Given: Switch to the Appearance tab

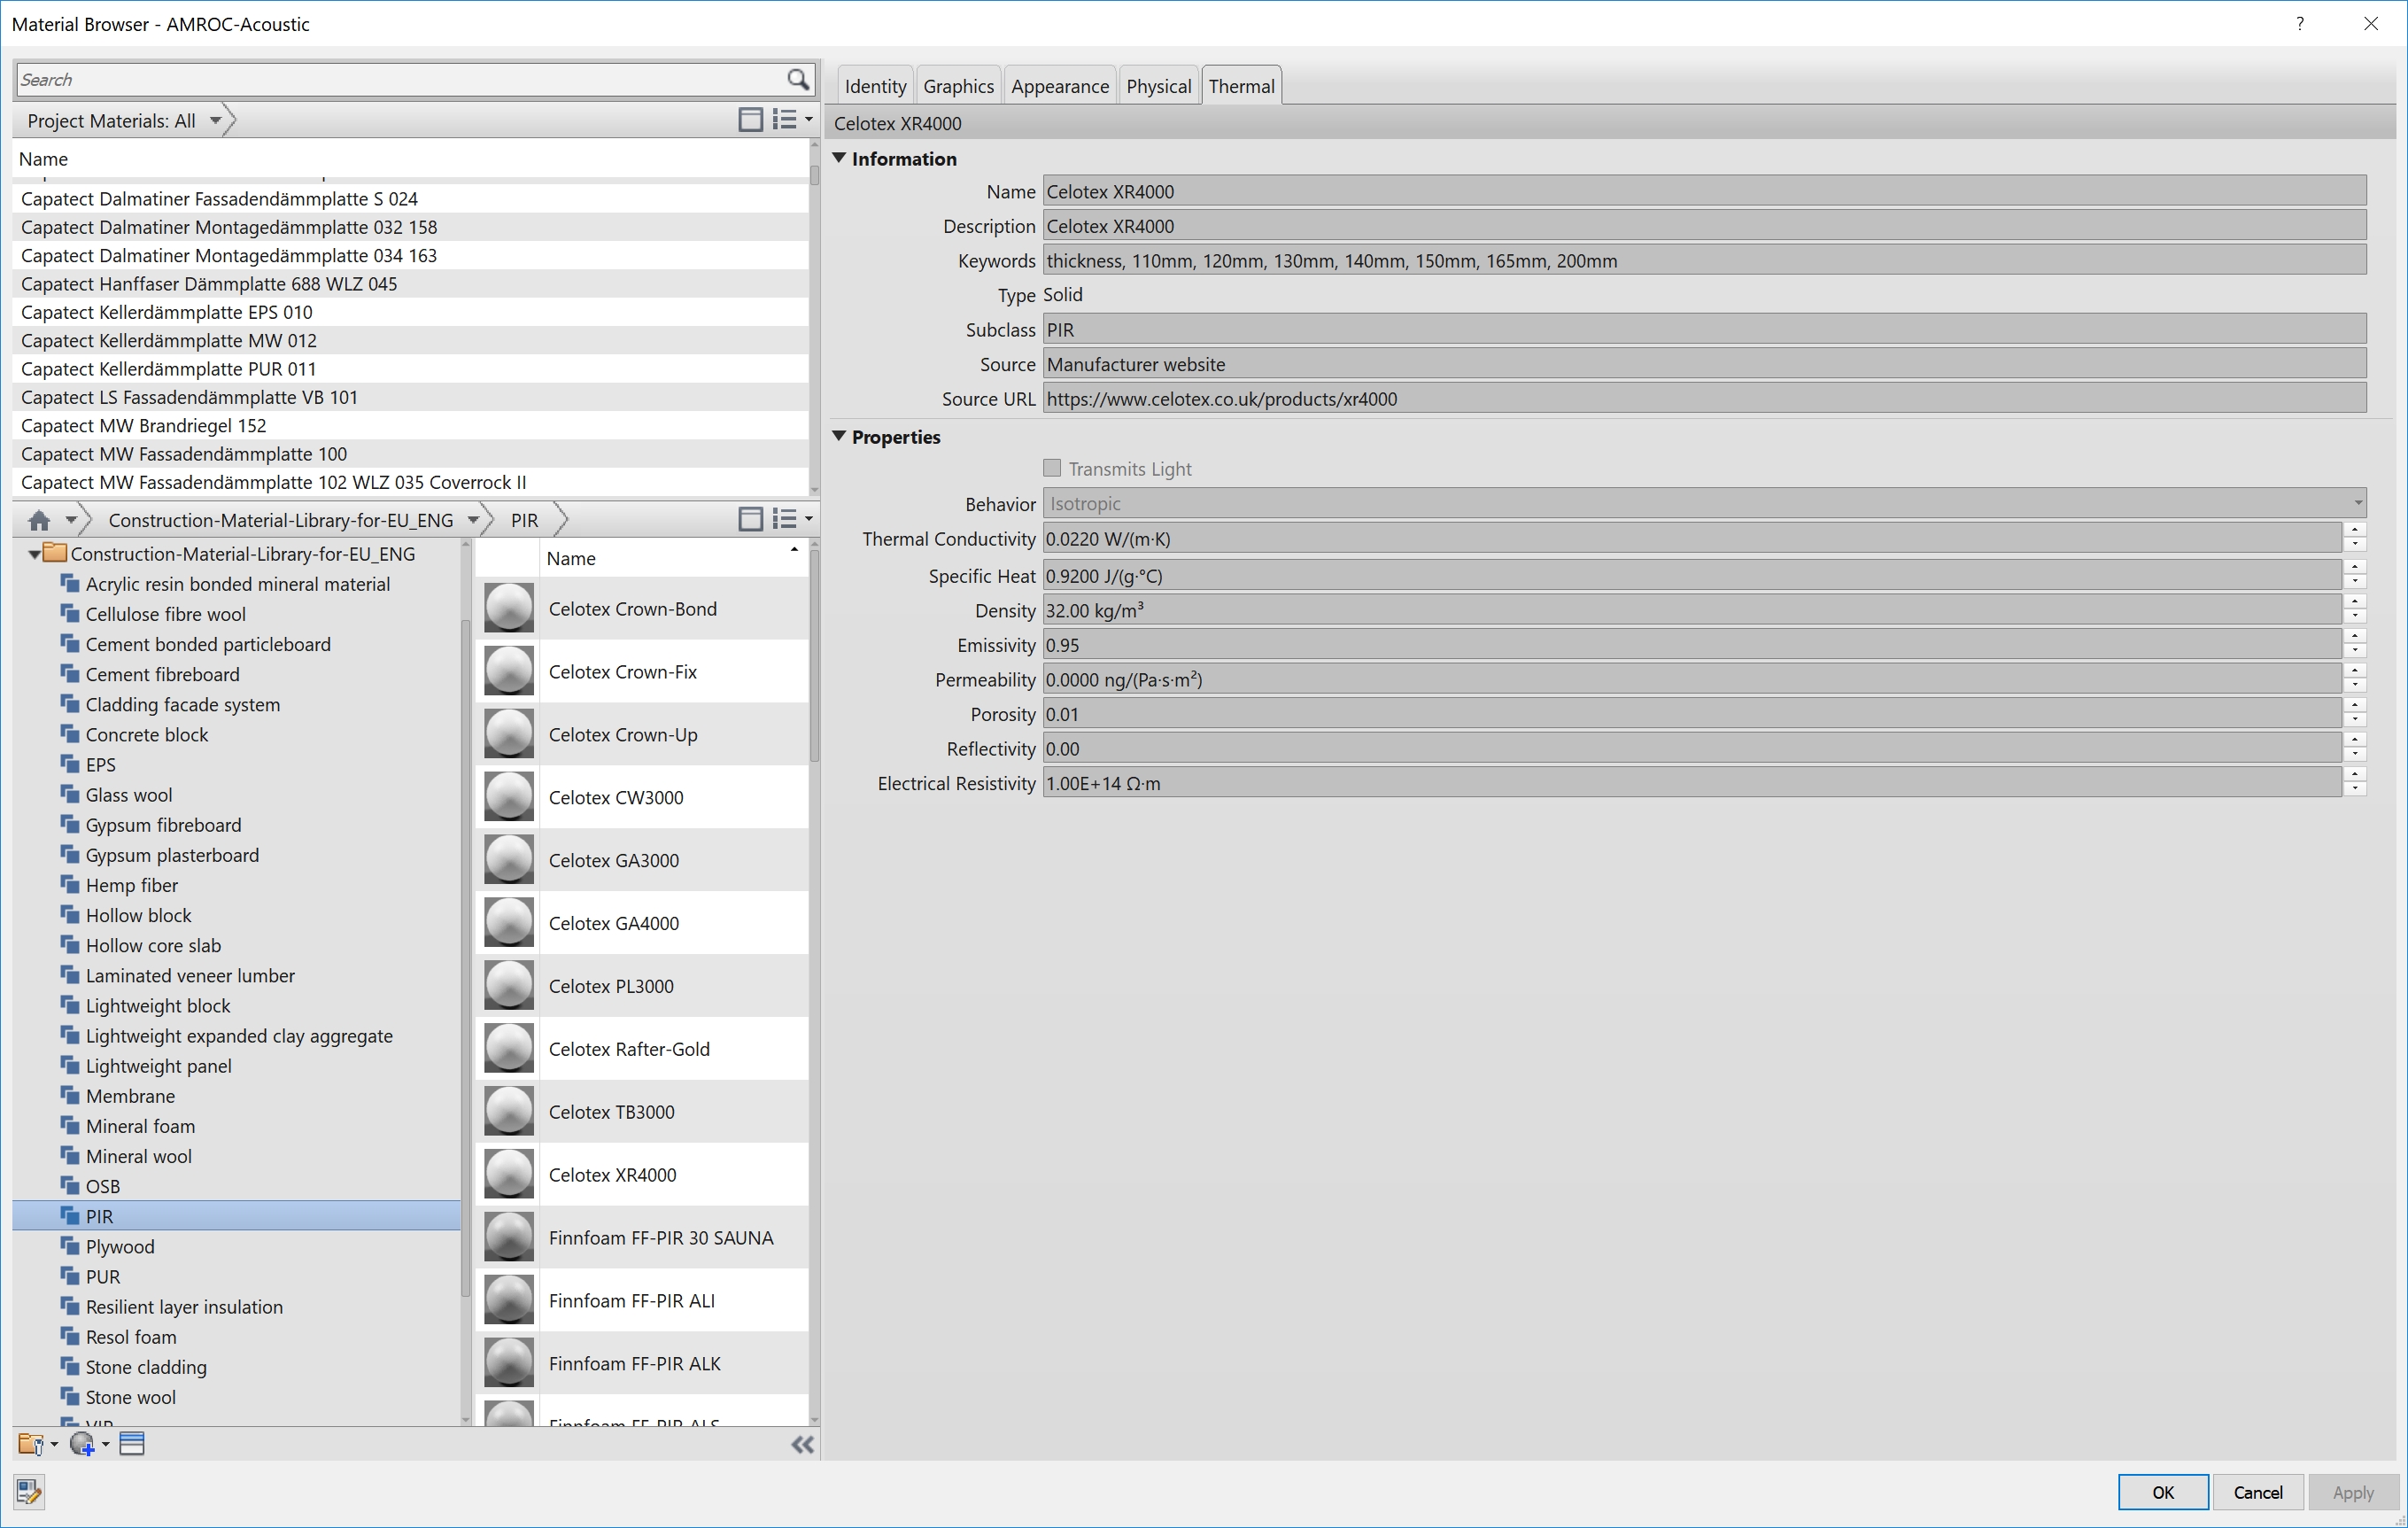Looking at the screenshot, I should pyautogui.click(x=1059, y=86).
